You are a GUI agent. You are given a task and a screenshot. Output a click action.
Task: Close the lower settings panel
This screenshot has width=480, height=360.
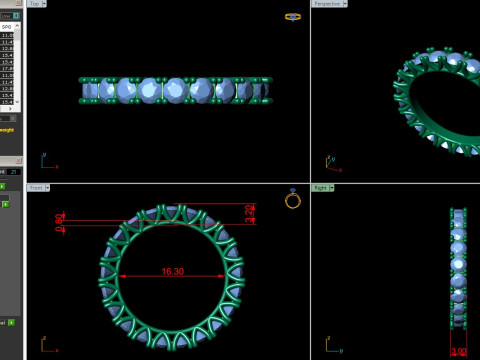click(x=19, y=161)
